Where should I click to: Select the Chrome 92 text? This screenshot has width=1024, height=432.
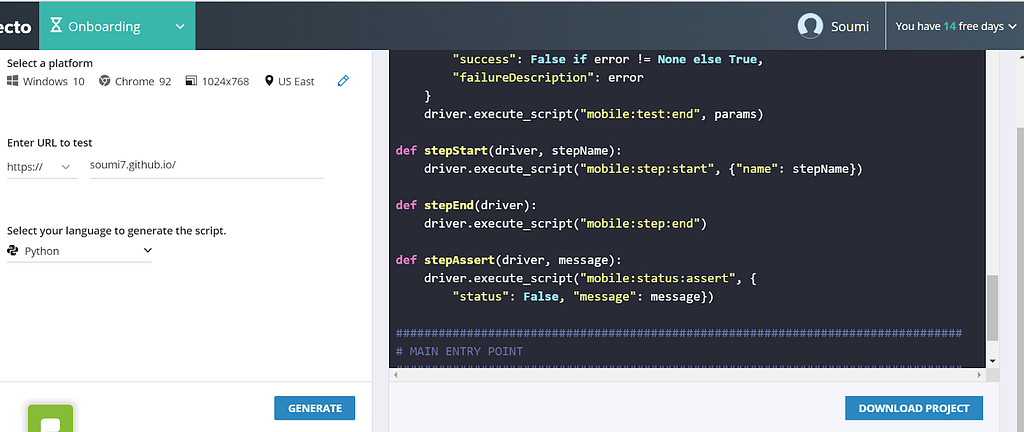[143, 82]
